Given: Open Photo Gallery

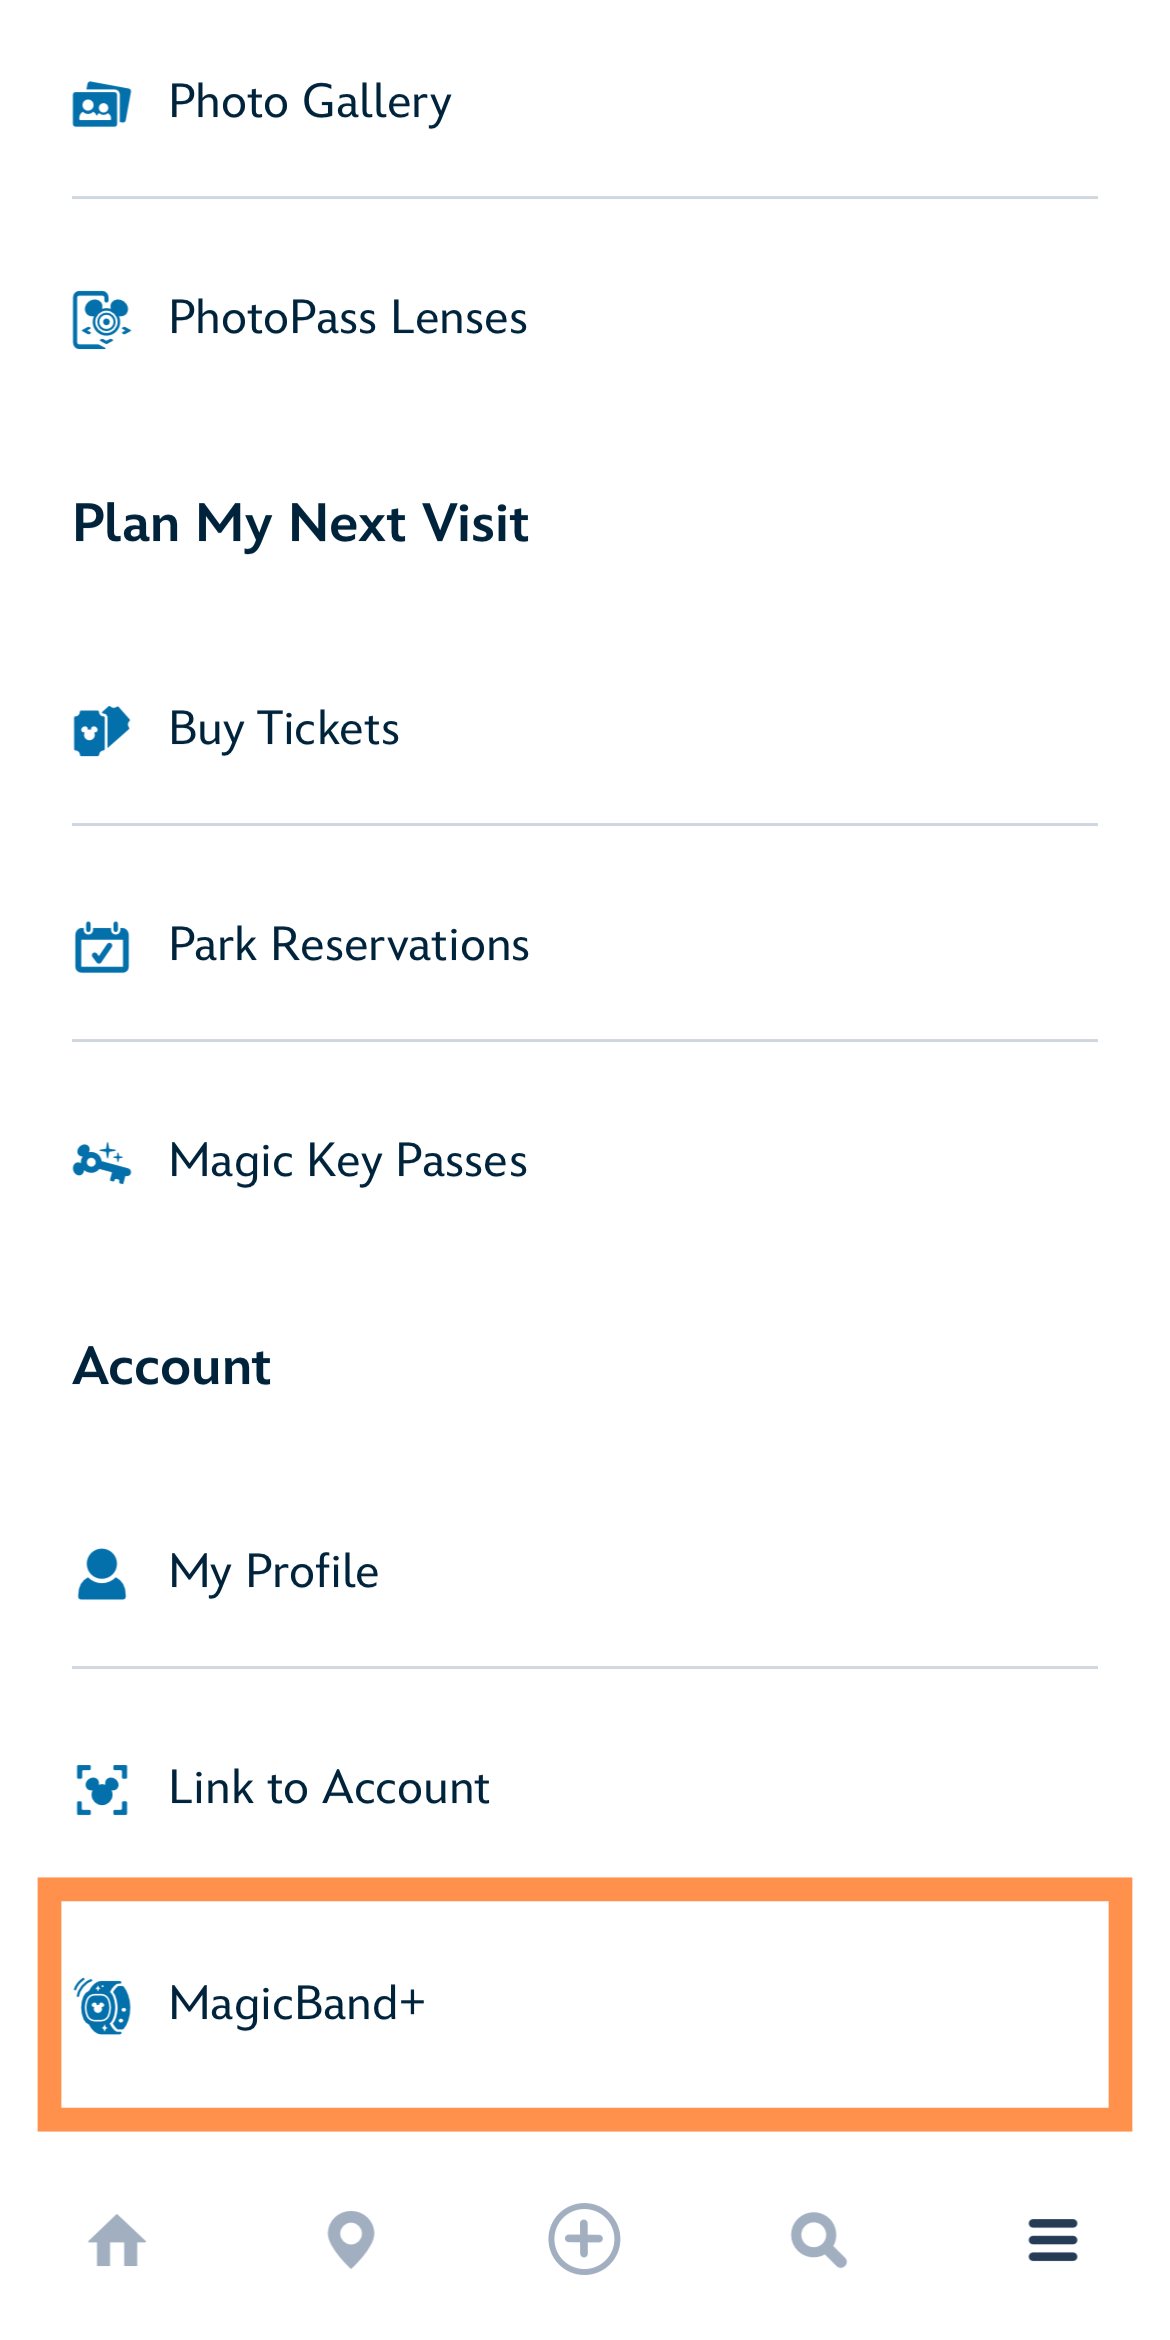Looking at the screenshot, I should (x=310, y=102).
